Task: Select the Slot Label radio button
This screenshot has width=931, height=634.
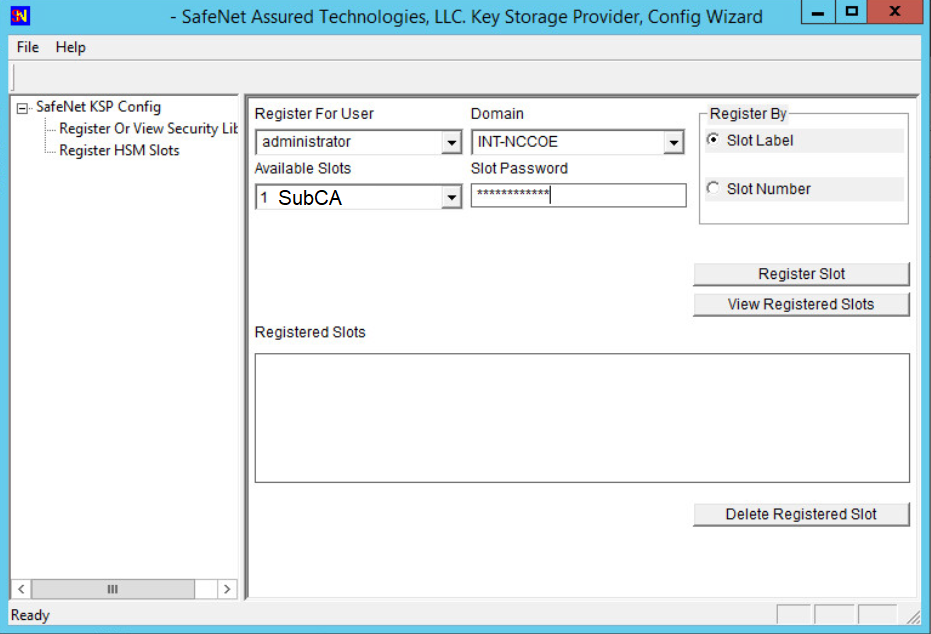Action: 713,140
